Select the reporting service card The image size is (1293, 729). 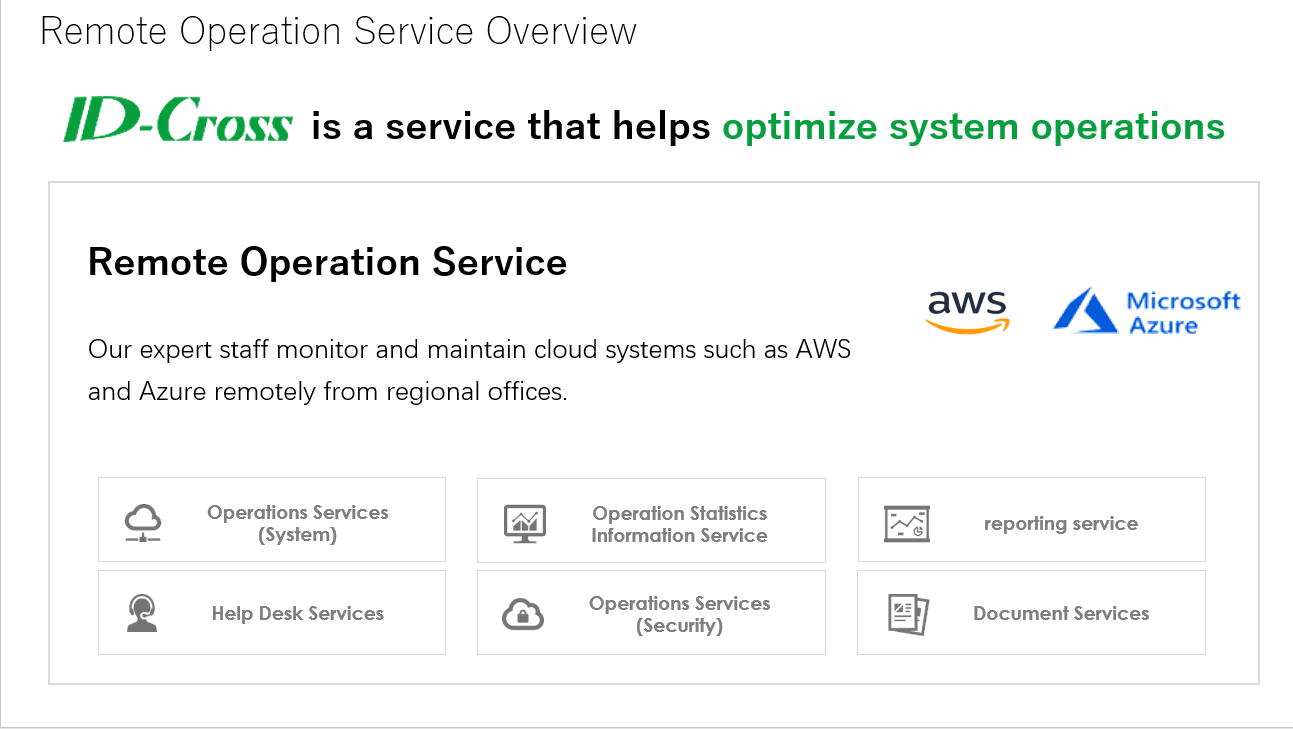tap(1032, 519)
